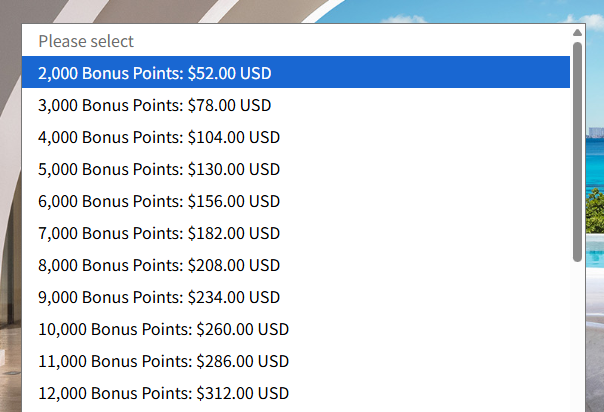Screen dimensions: 604x412
Task: Select the option priced $260.00 USD
Action: pos(163,329)
